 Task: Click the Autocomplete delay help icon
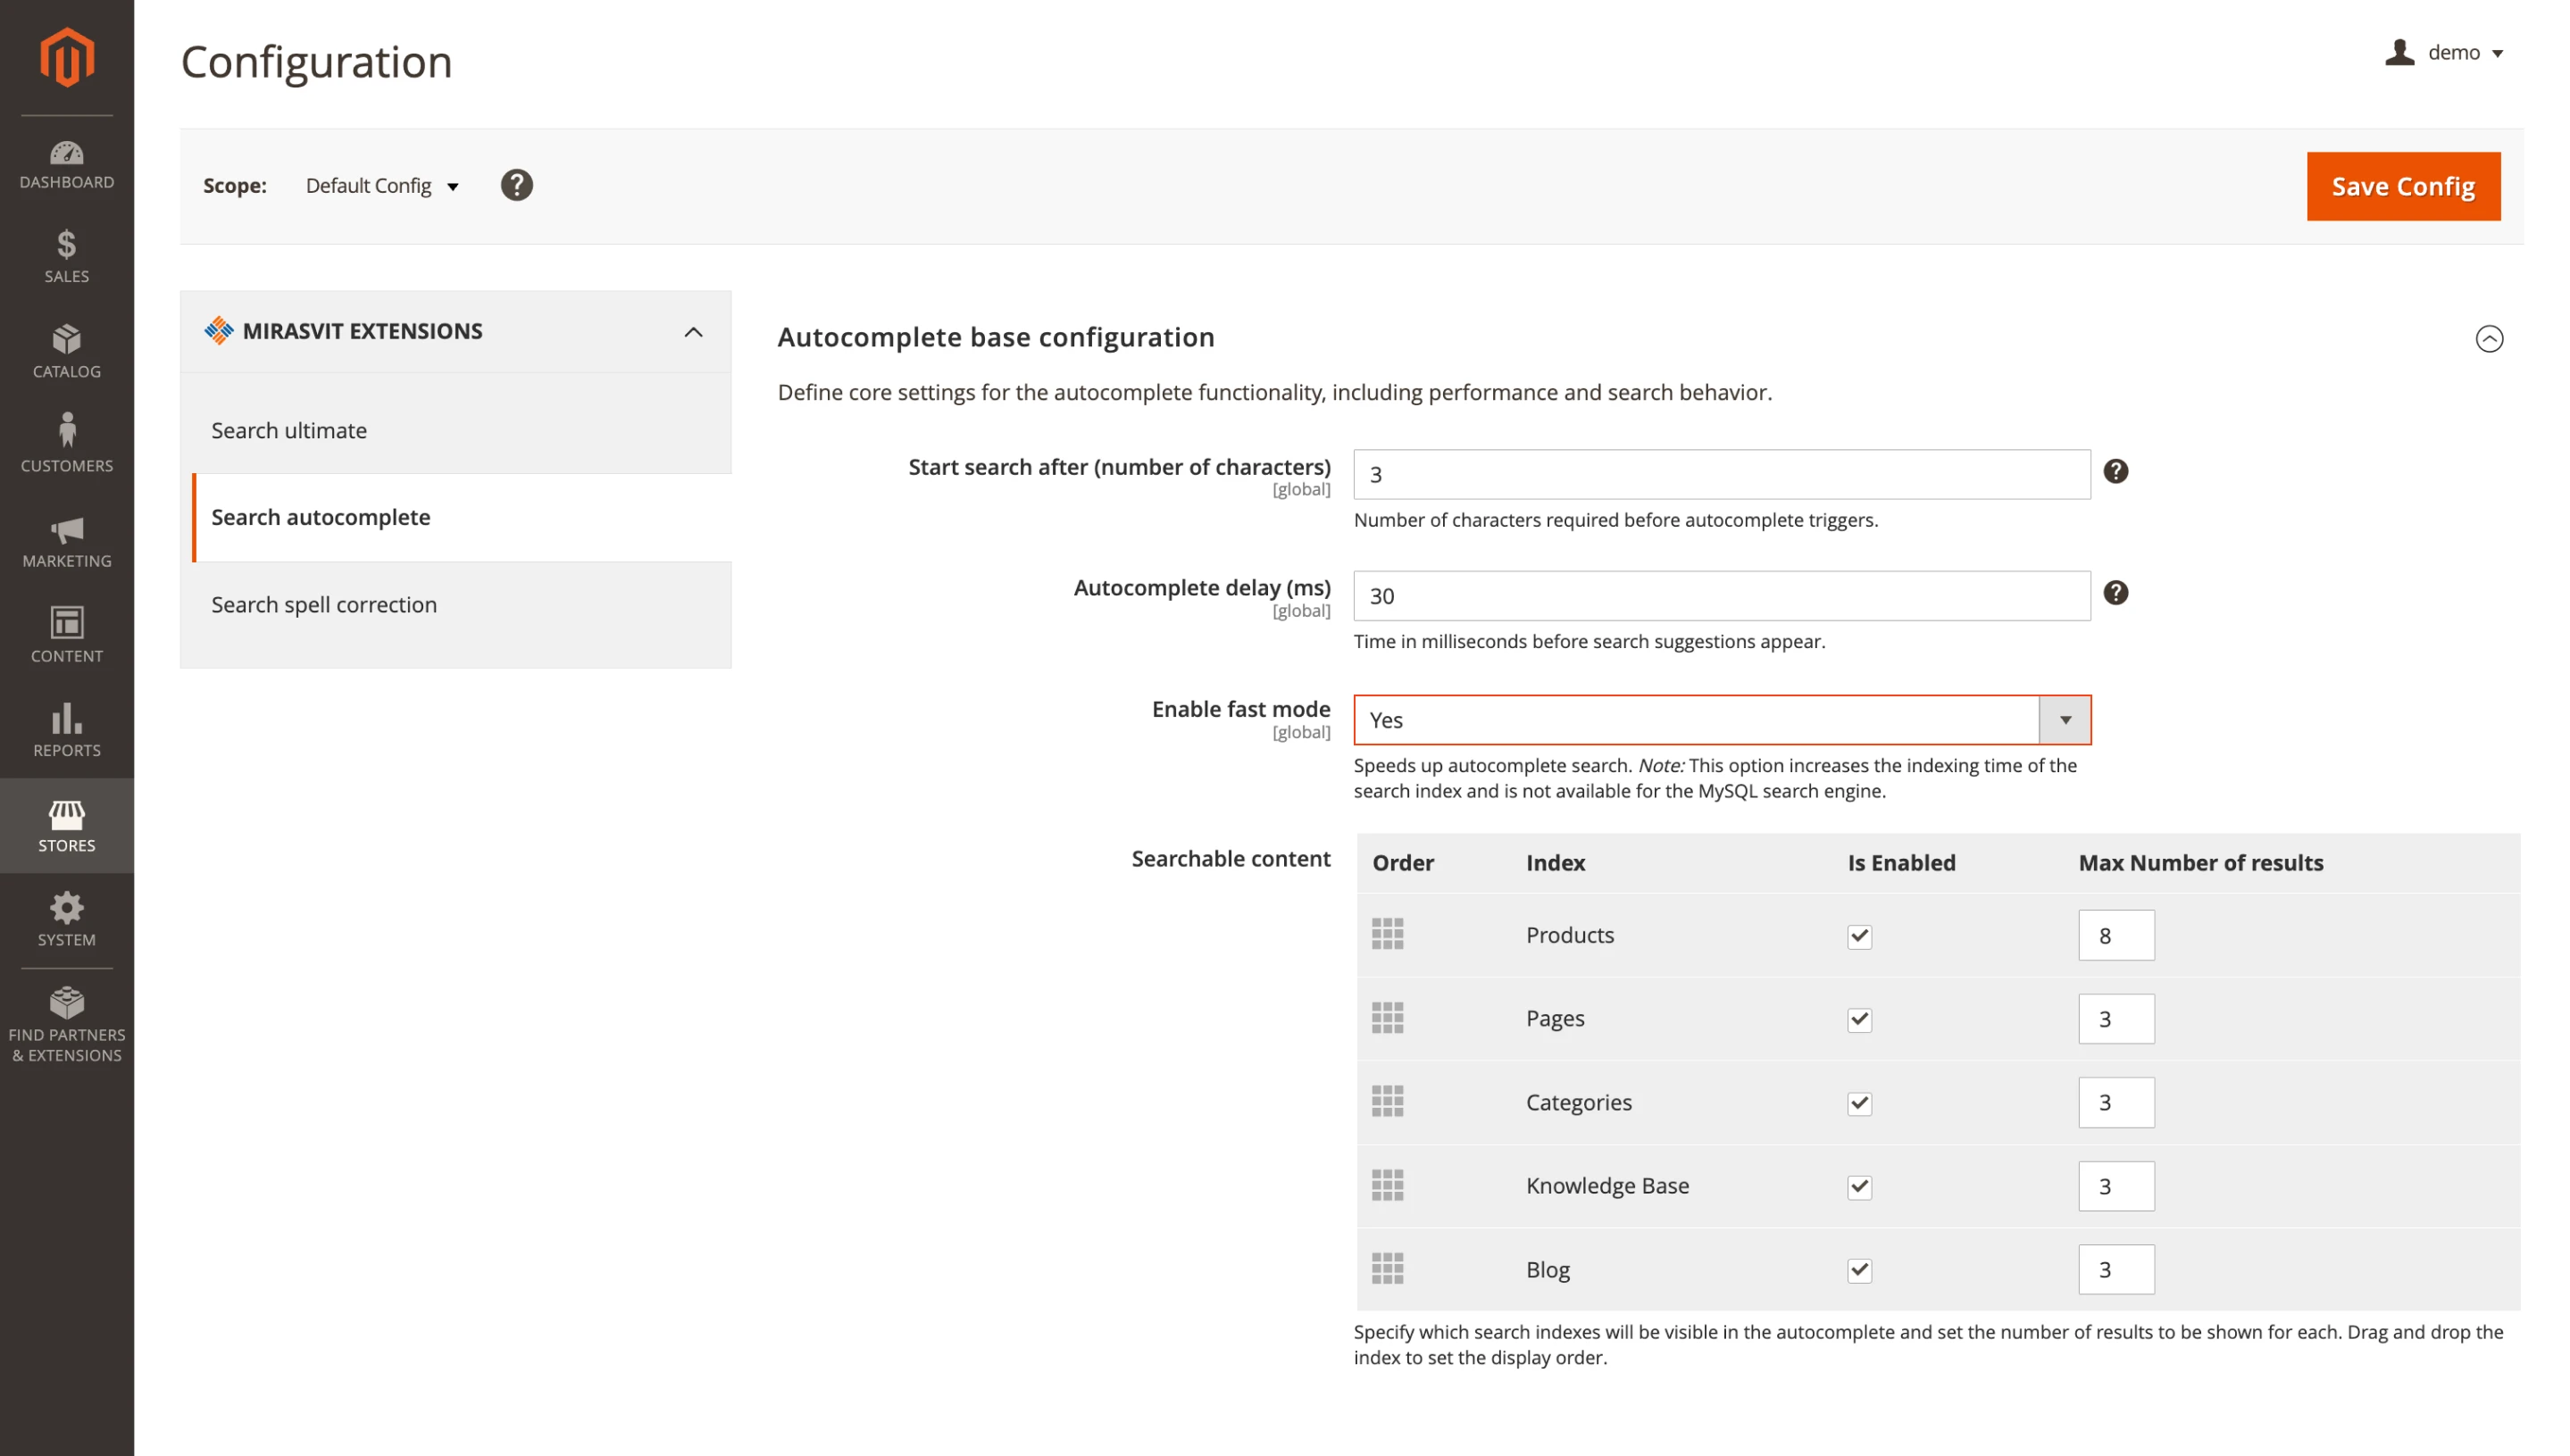coord(2116,592)
